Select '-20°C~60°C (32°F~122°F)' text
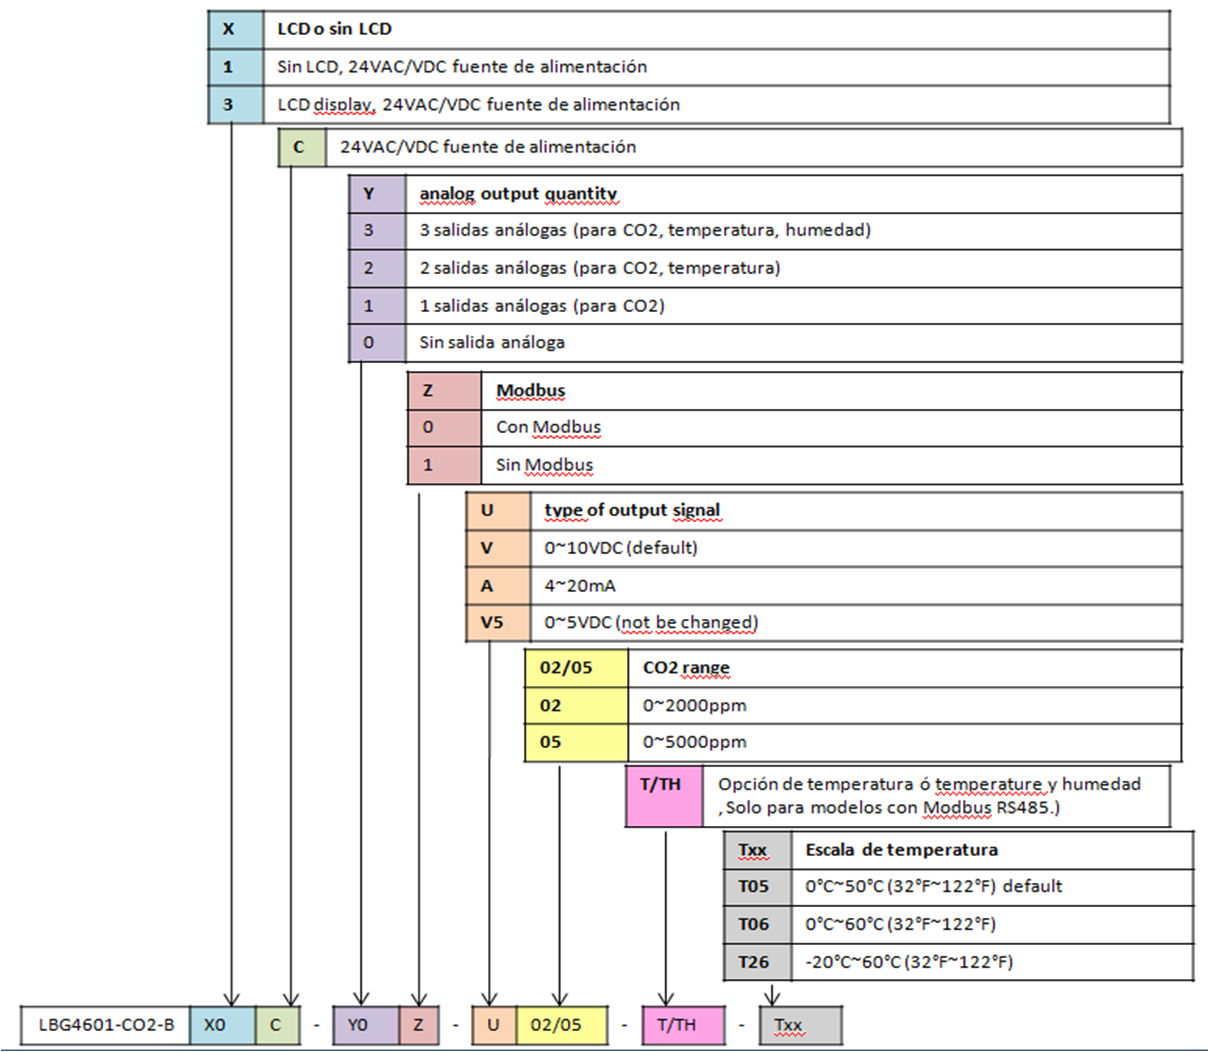Screen dimensions: 1209x1052 point(908,963)
